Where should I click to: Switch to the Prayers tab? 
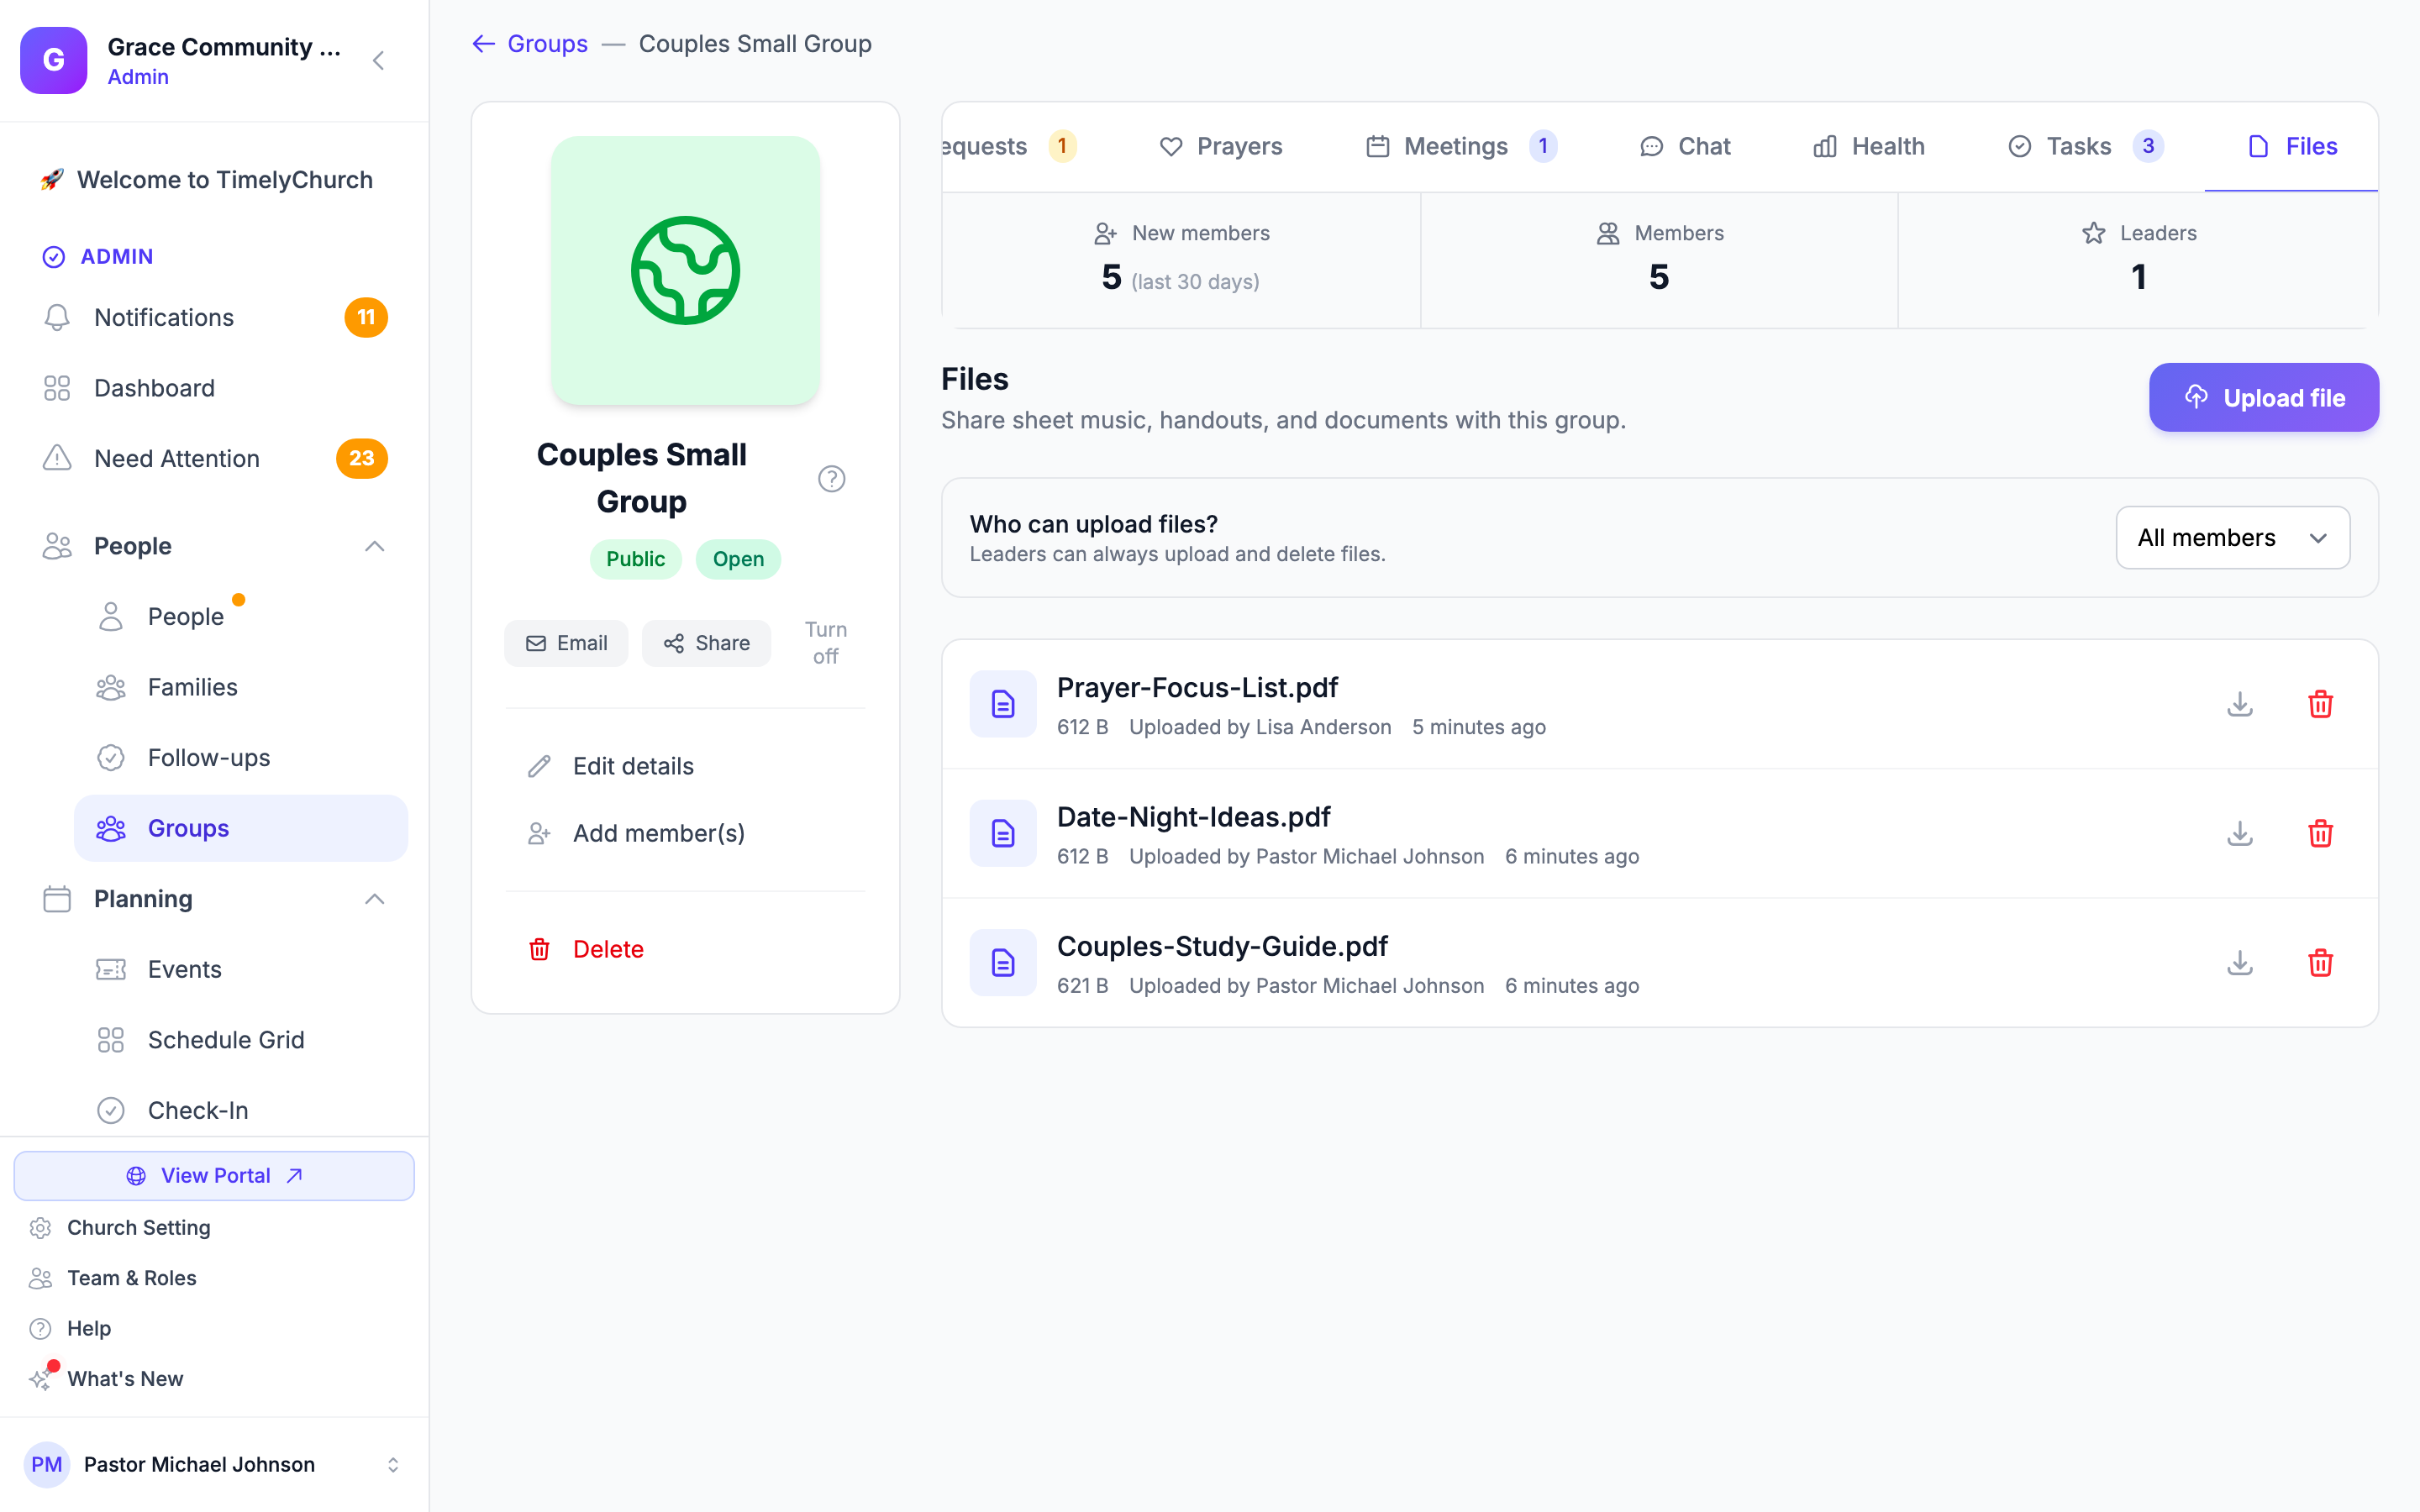(1220, 147)
